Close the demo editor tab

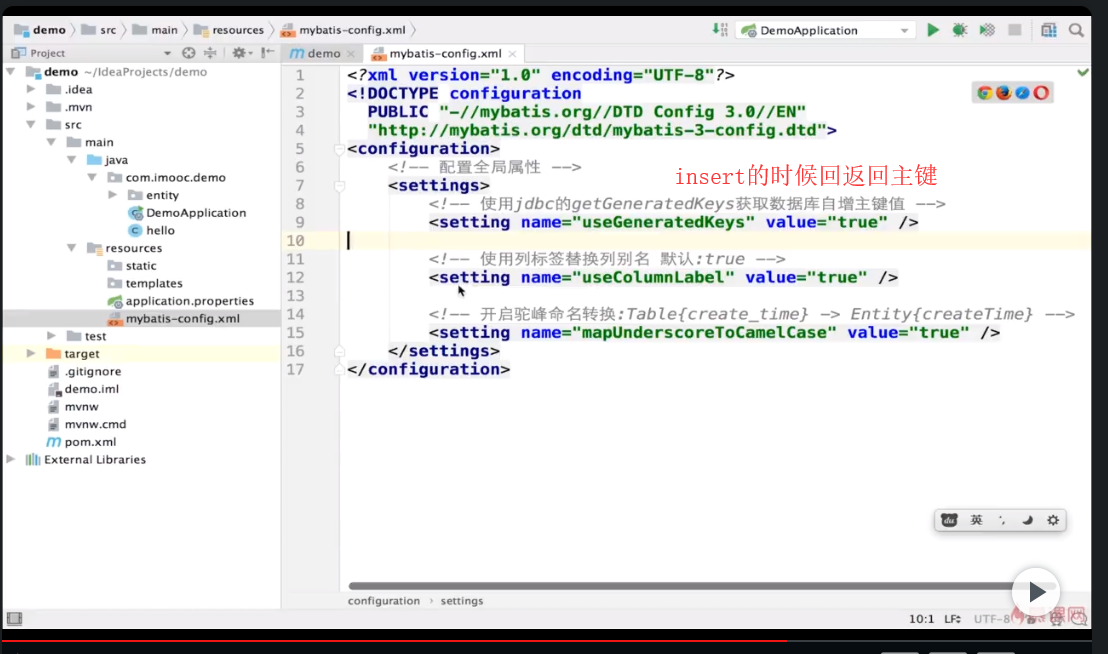pos(350,54)
